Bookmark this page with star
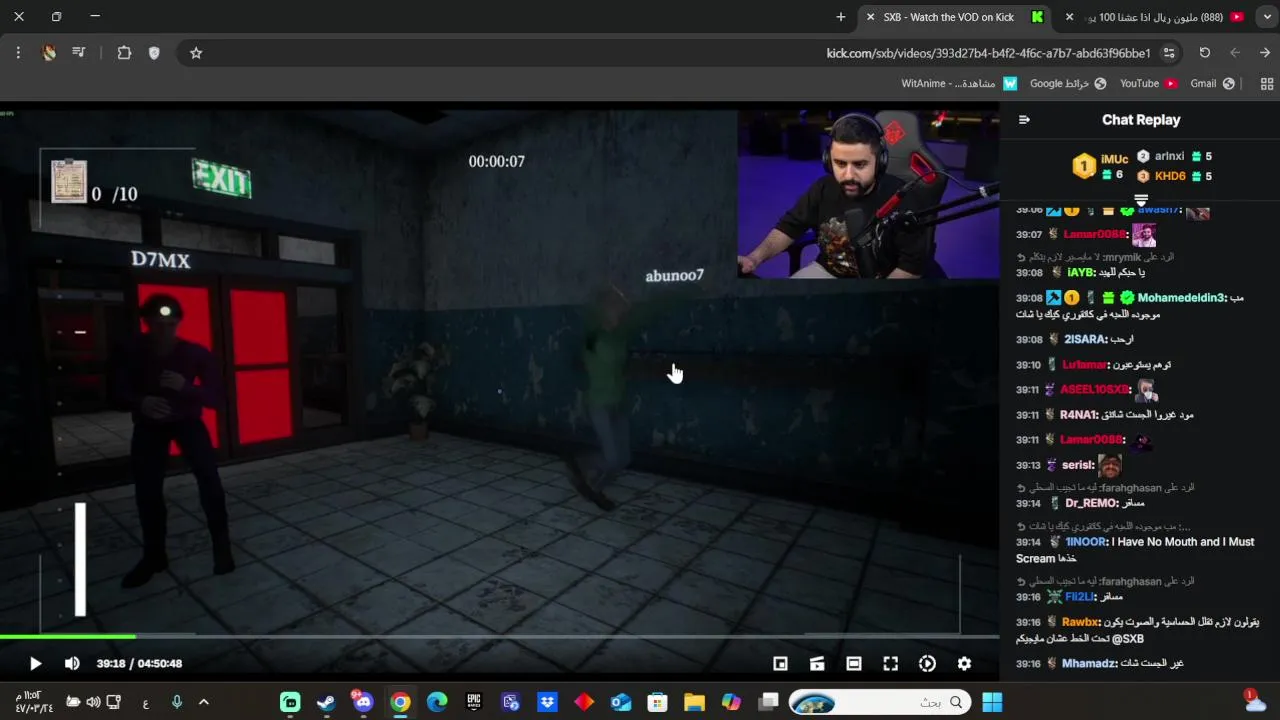 pyautogui.click(x=196, y=53)
